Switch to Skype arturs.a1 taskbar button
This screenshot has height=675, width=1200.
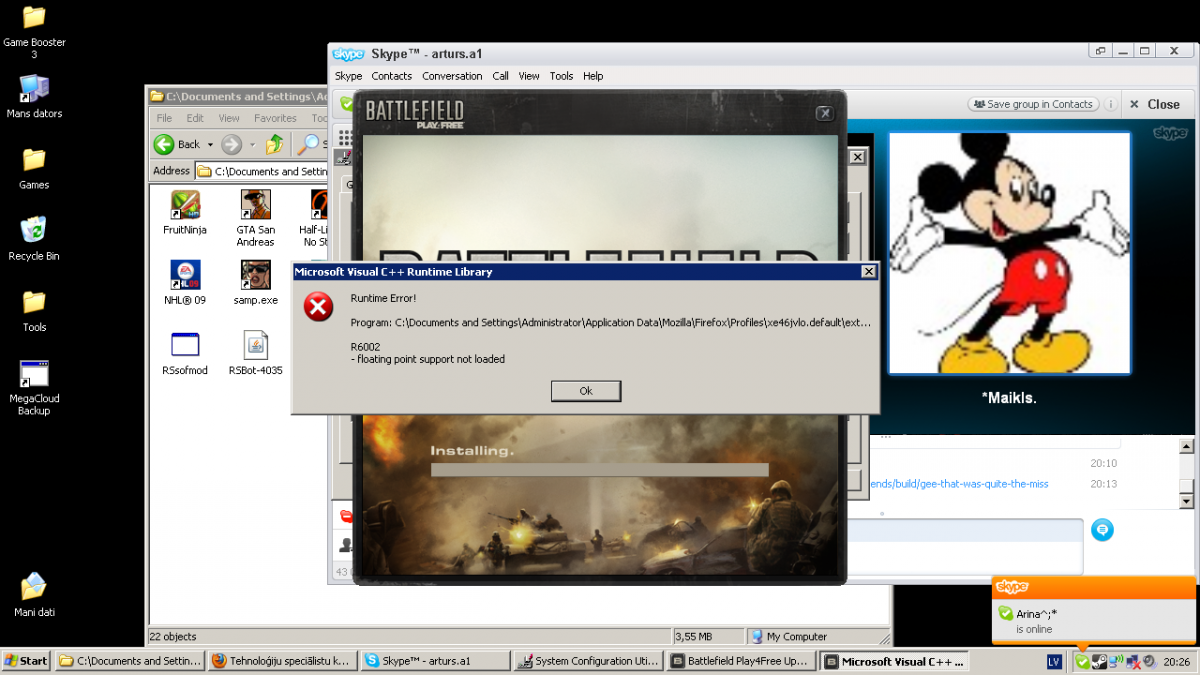tap(435, 661)
